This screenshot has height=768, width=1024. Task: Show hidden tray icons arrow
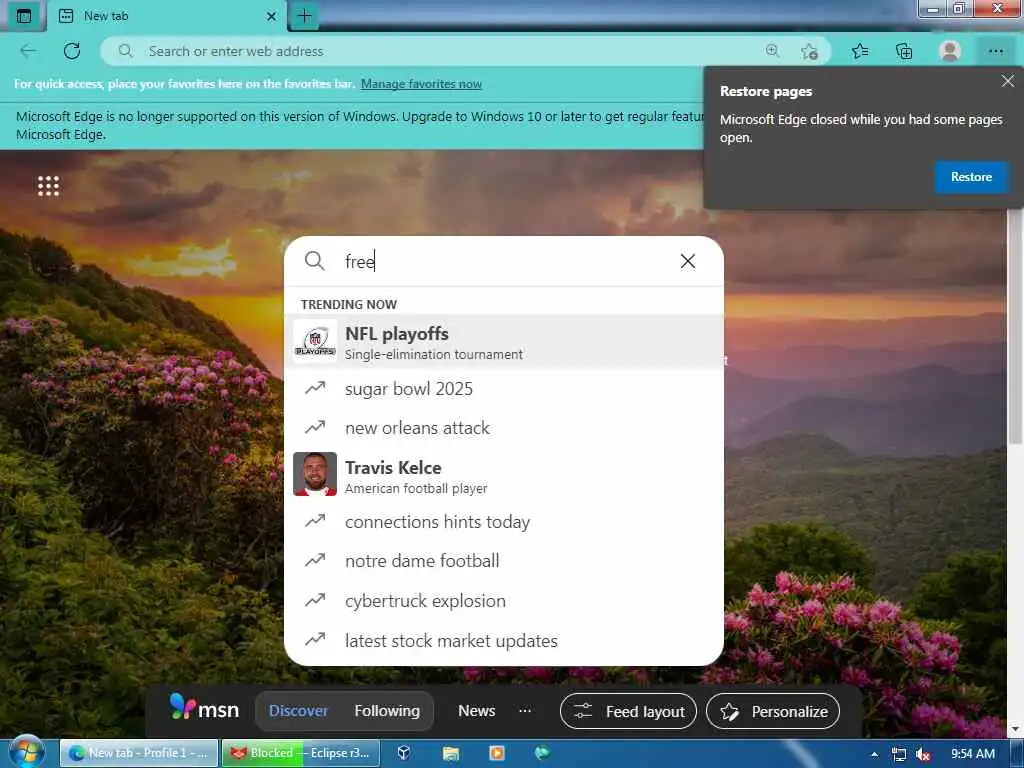(x=874, y=754)
